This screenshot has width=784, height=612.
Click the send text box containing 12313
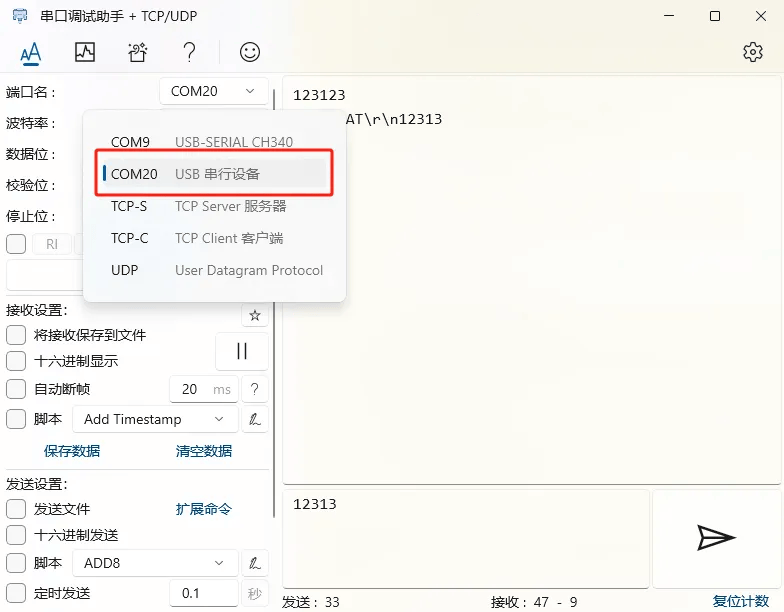[x=466, y=538]
